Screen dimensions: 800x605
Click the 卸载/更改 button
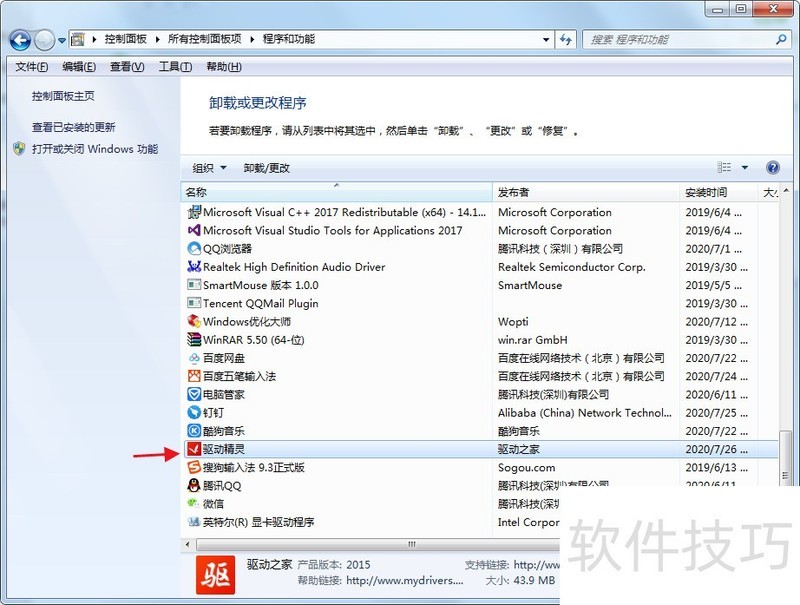pyautogui.click(x=267, y=168)
